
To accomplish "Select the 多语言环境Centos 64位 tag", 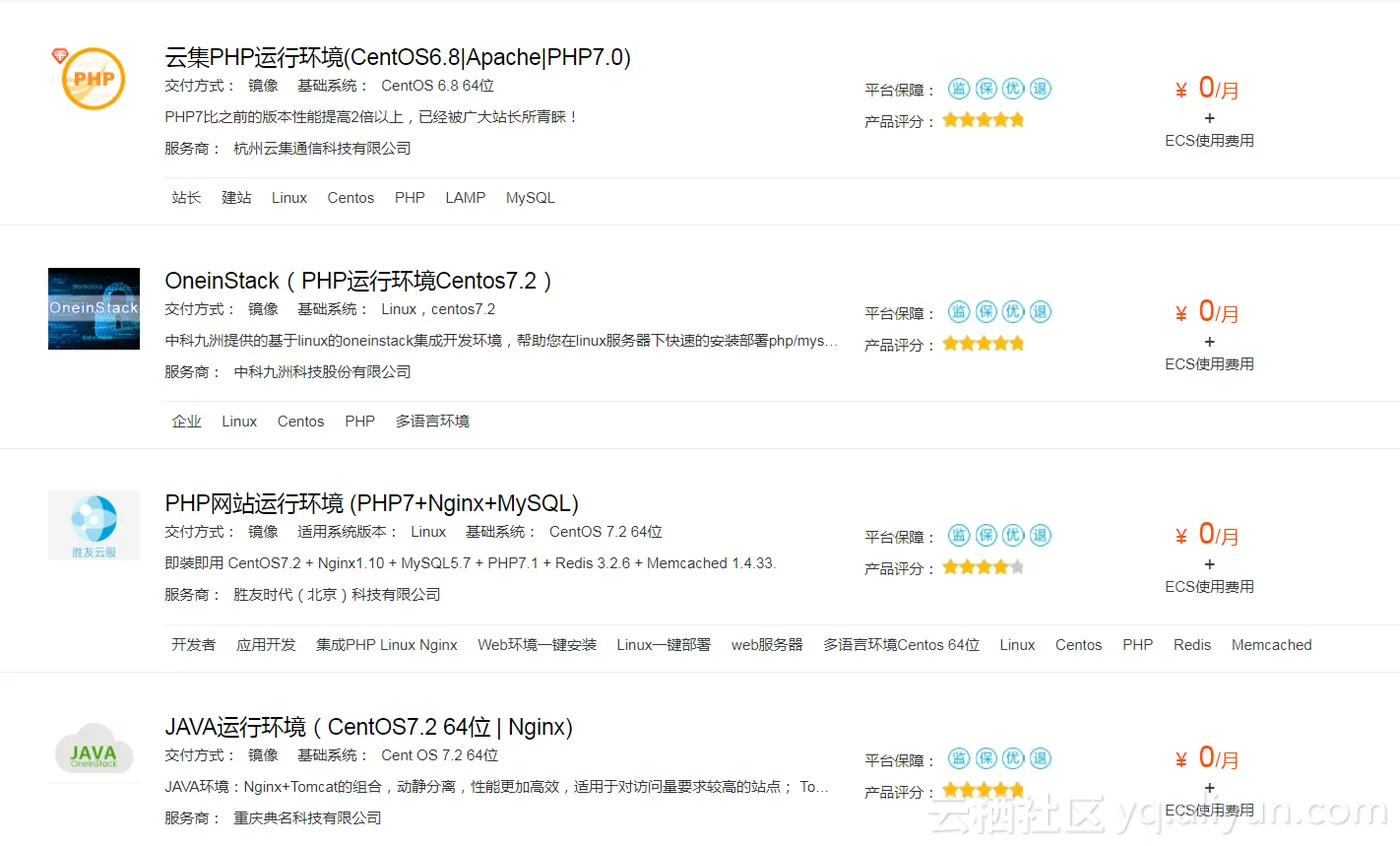I will 902,645.
